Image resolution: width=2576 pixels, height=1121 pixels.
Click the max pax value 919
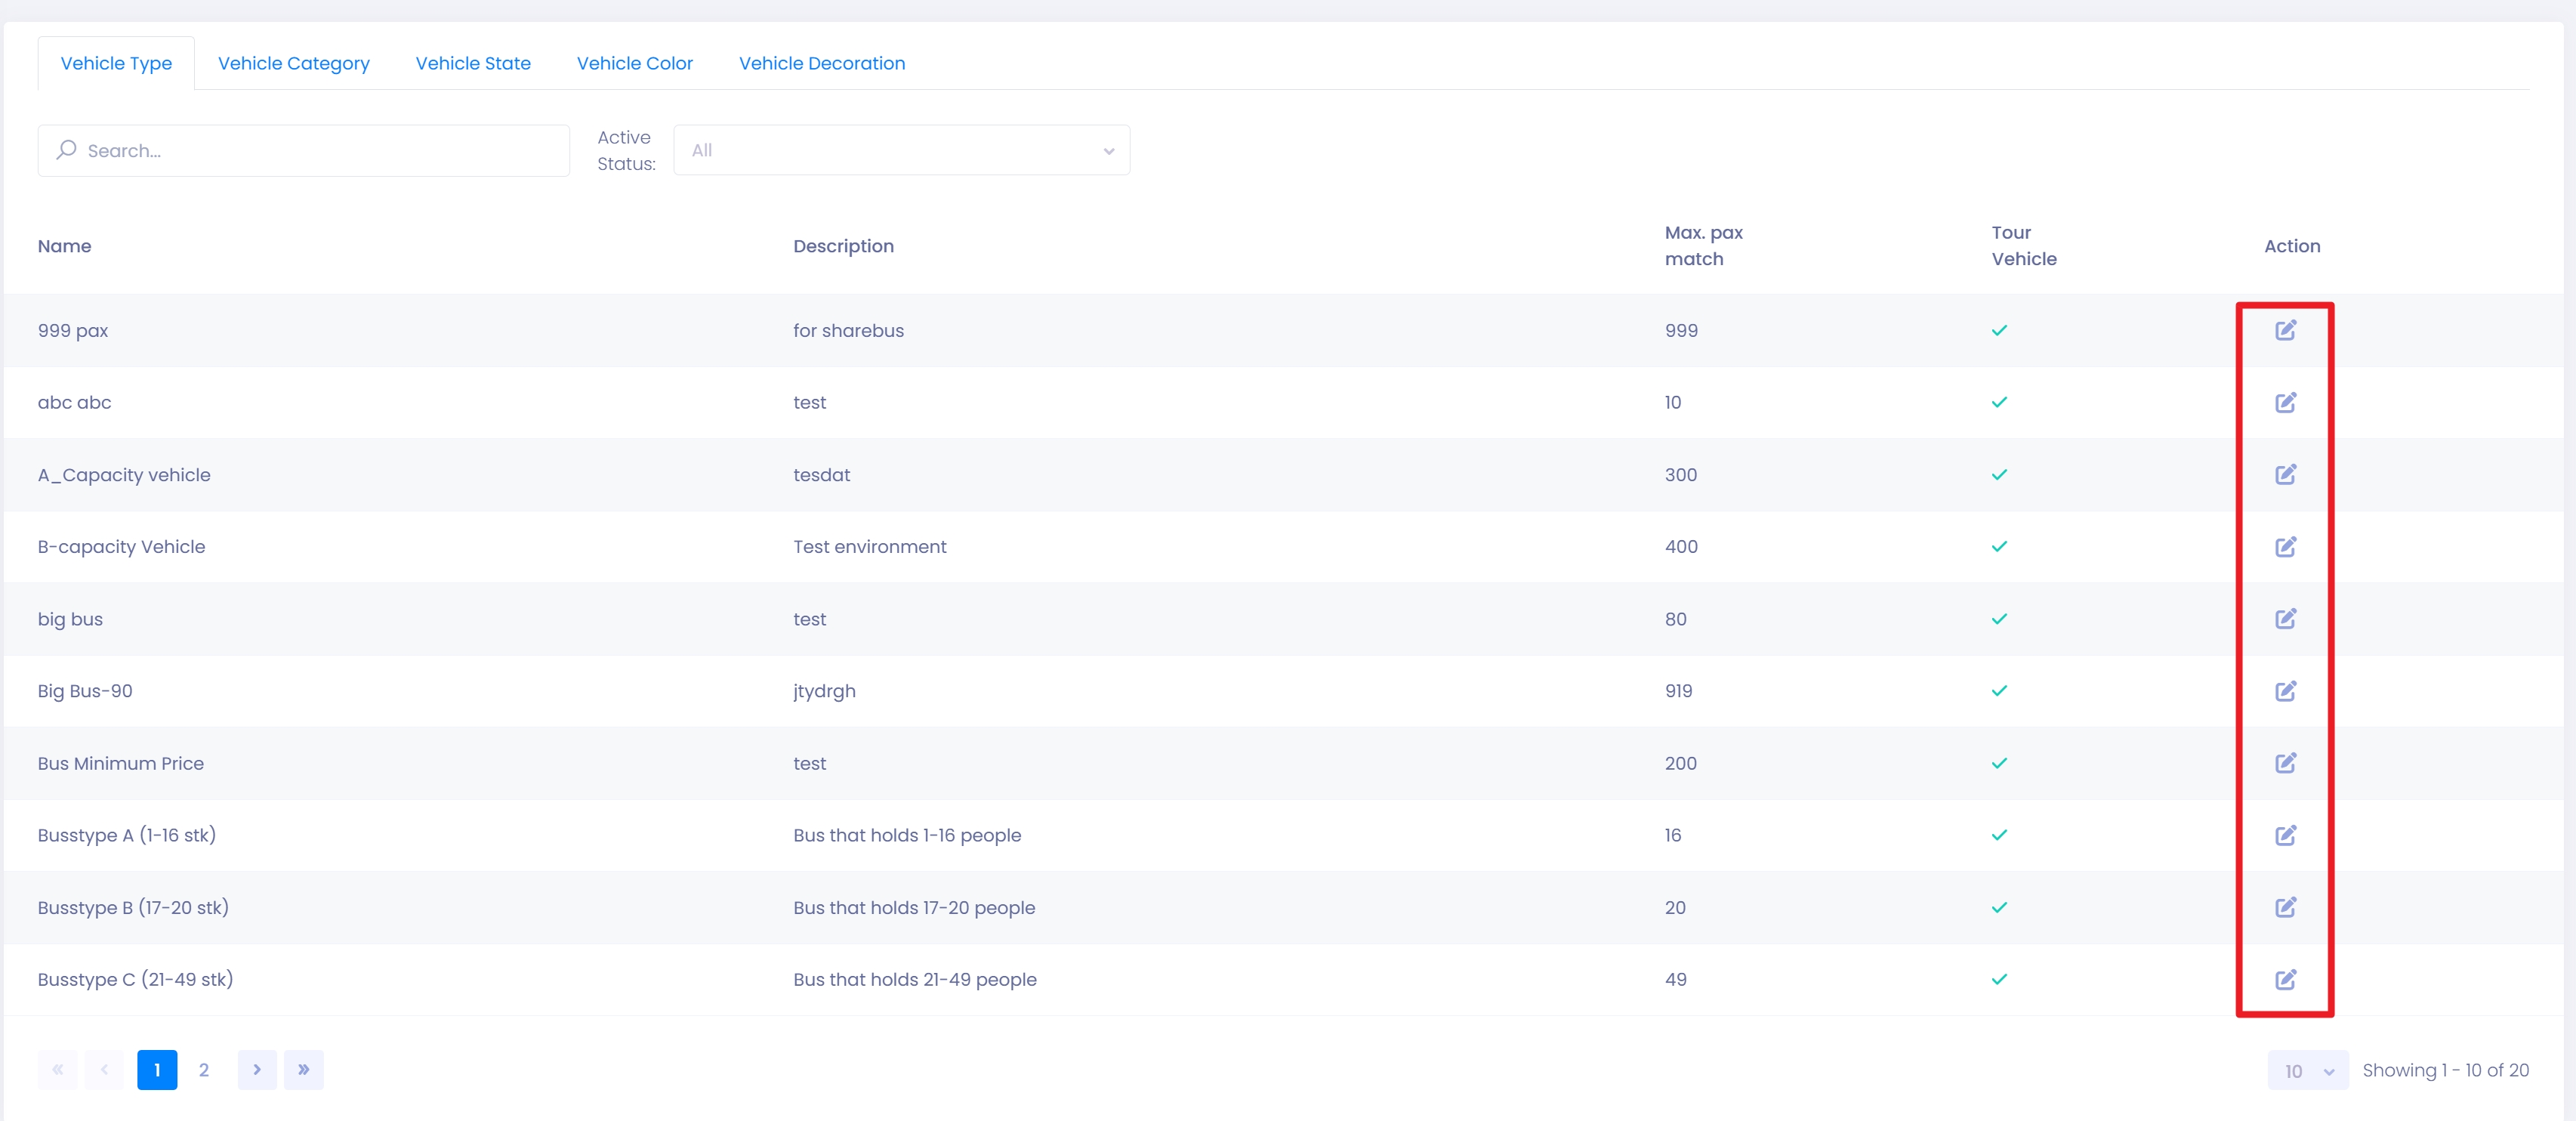point(1678,691)
